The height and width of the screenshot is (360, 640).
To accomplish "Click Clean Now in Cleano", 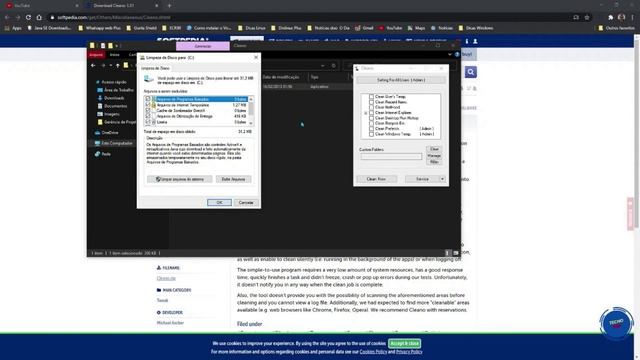I will click(376, 179).
